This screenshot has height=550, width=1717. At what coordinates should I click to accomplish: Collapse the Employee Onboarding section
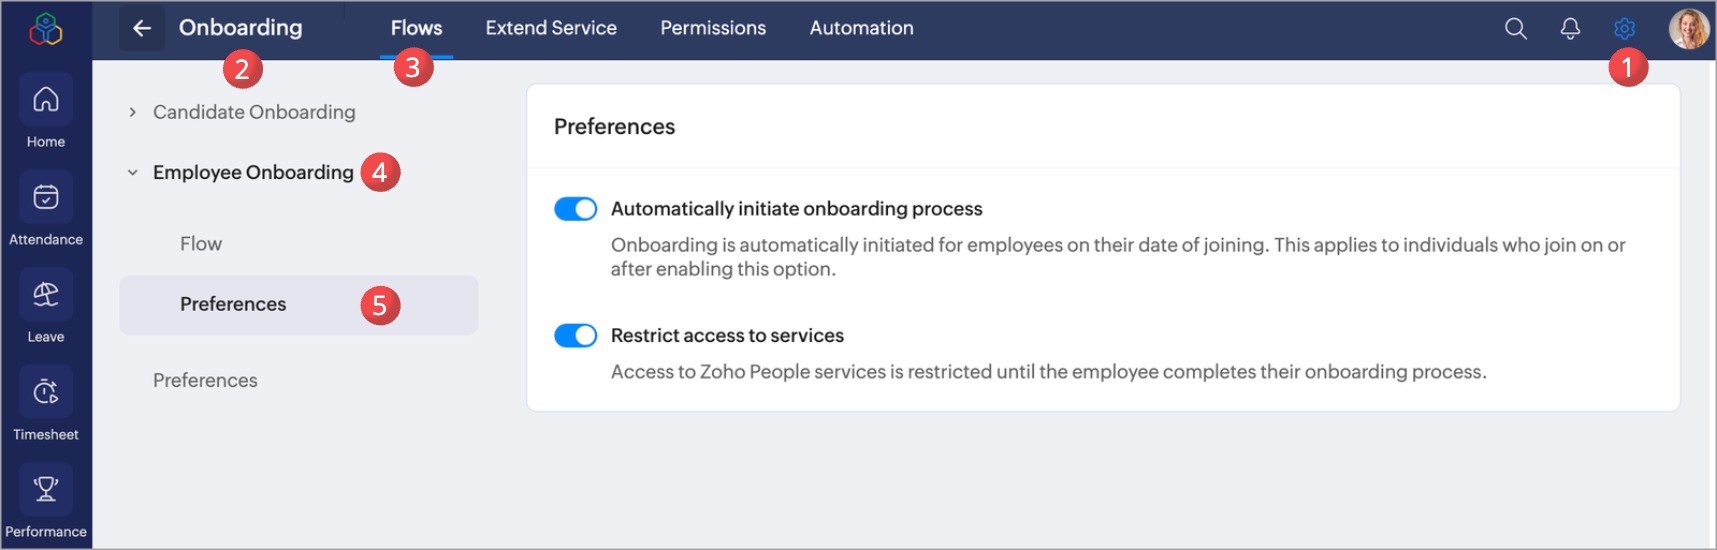click(x=132, y=172)
